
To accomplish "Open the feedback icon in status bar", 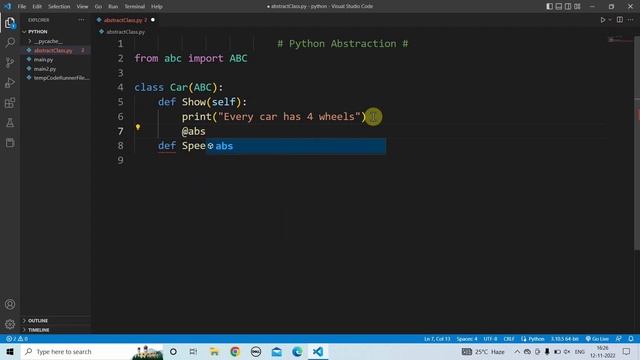I will point(619,339).
